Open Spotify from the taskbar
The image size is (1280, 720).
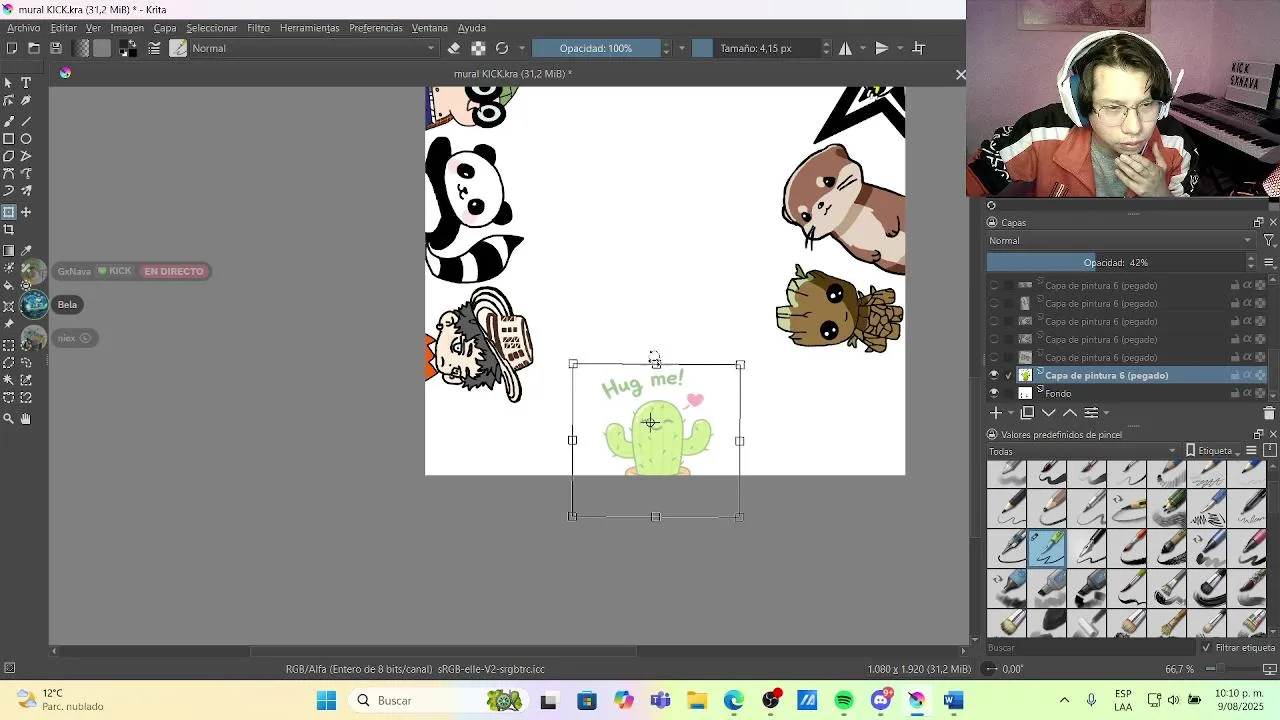click(x=844, y=701)
